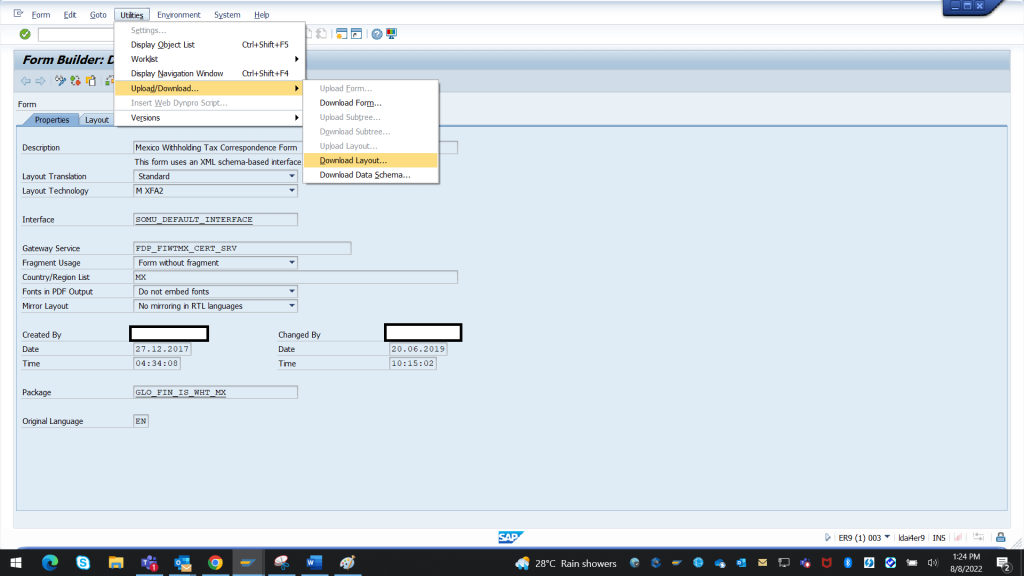Open Skype from the taskbar
This screenshot has height=576, width=1024.
83,562
